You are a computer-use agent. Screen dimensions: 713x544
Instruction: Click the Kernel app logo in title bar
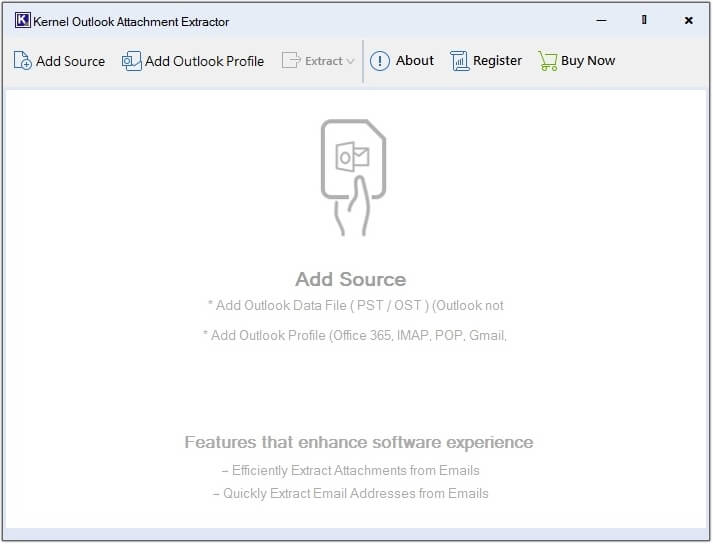click(22, 20)
